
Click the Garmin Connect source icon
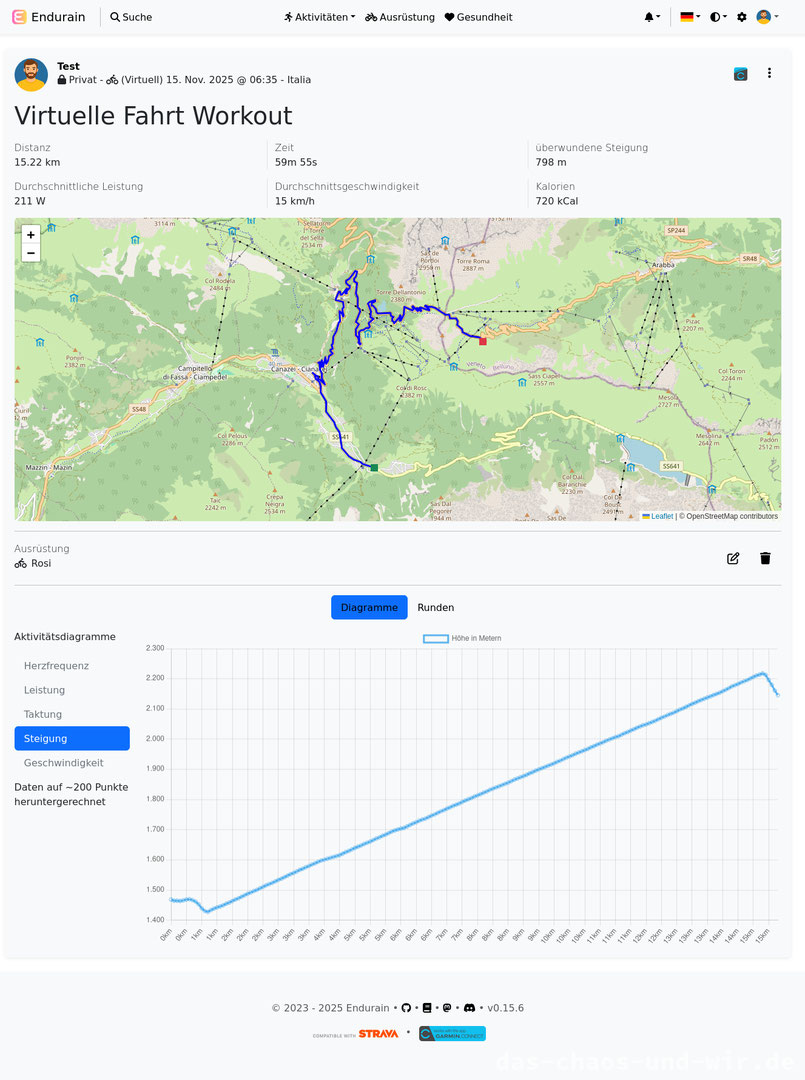(741, 73)
